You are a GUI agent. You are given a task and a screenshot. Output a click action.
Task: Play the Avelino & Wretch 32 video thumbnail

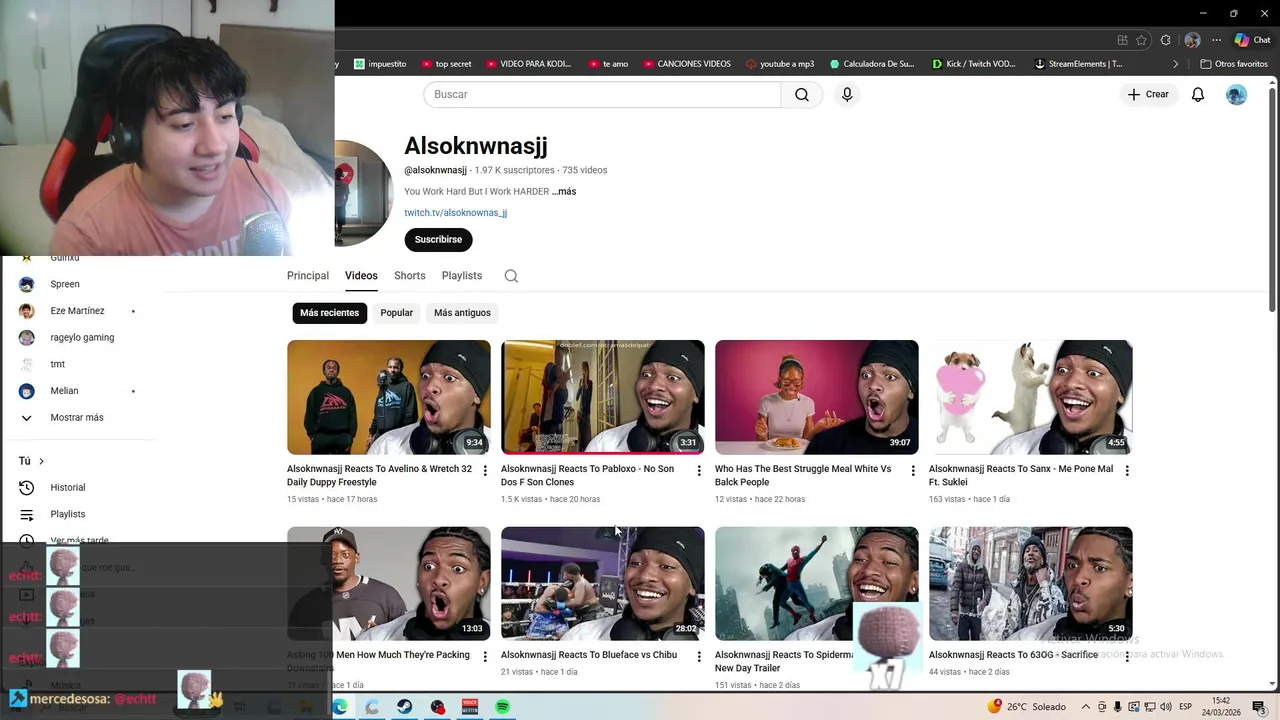click(x=389, y=397)
